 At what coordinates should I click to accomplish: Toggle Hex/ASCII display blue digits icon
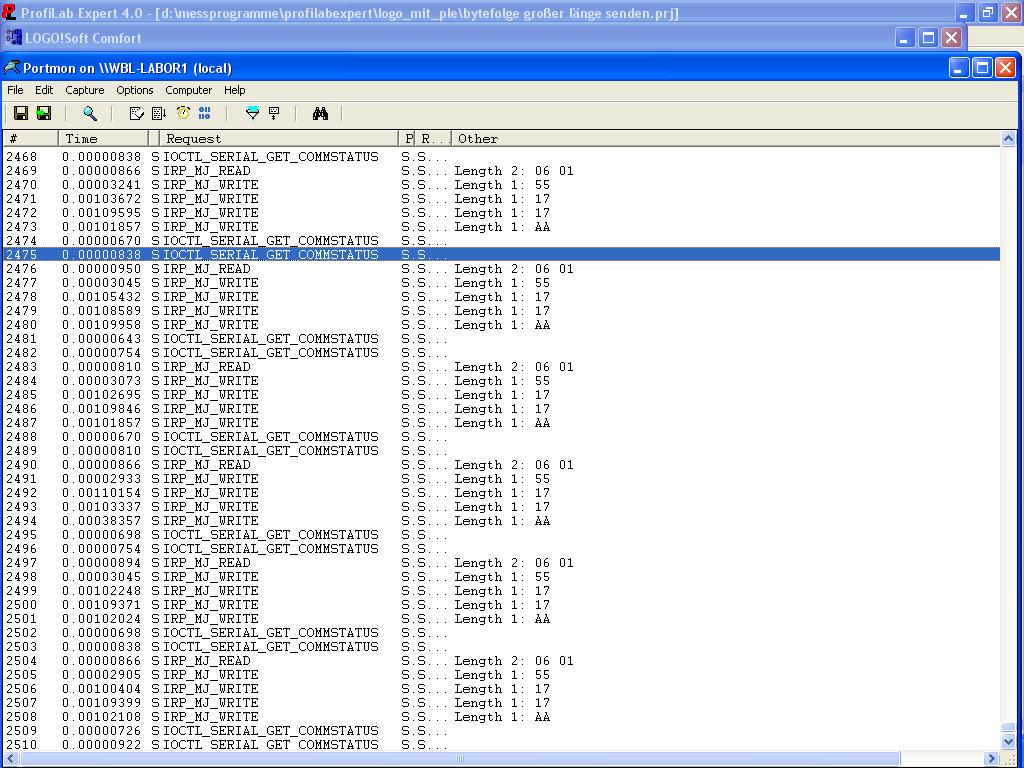click(x=204, y=114)
